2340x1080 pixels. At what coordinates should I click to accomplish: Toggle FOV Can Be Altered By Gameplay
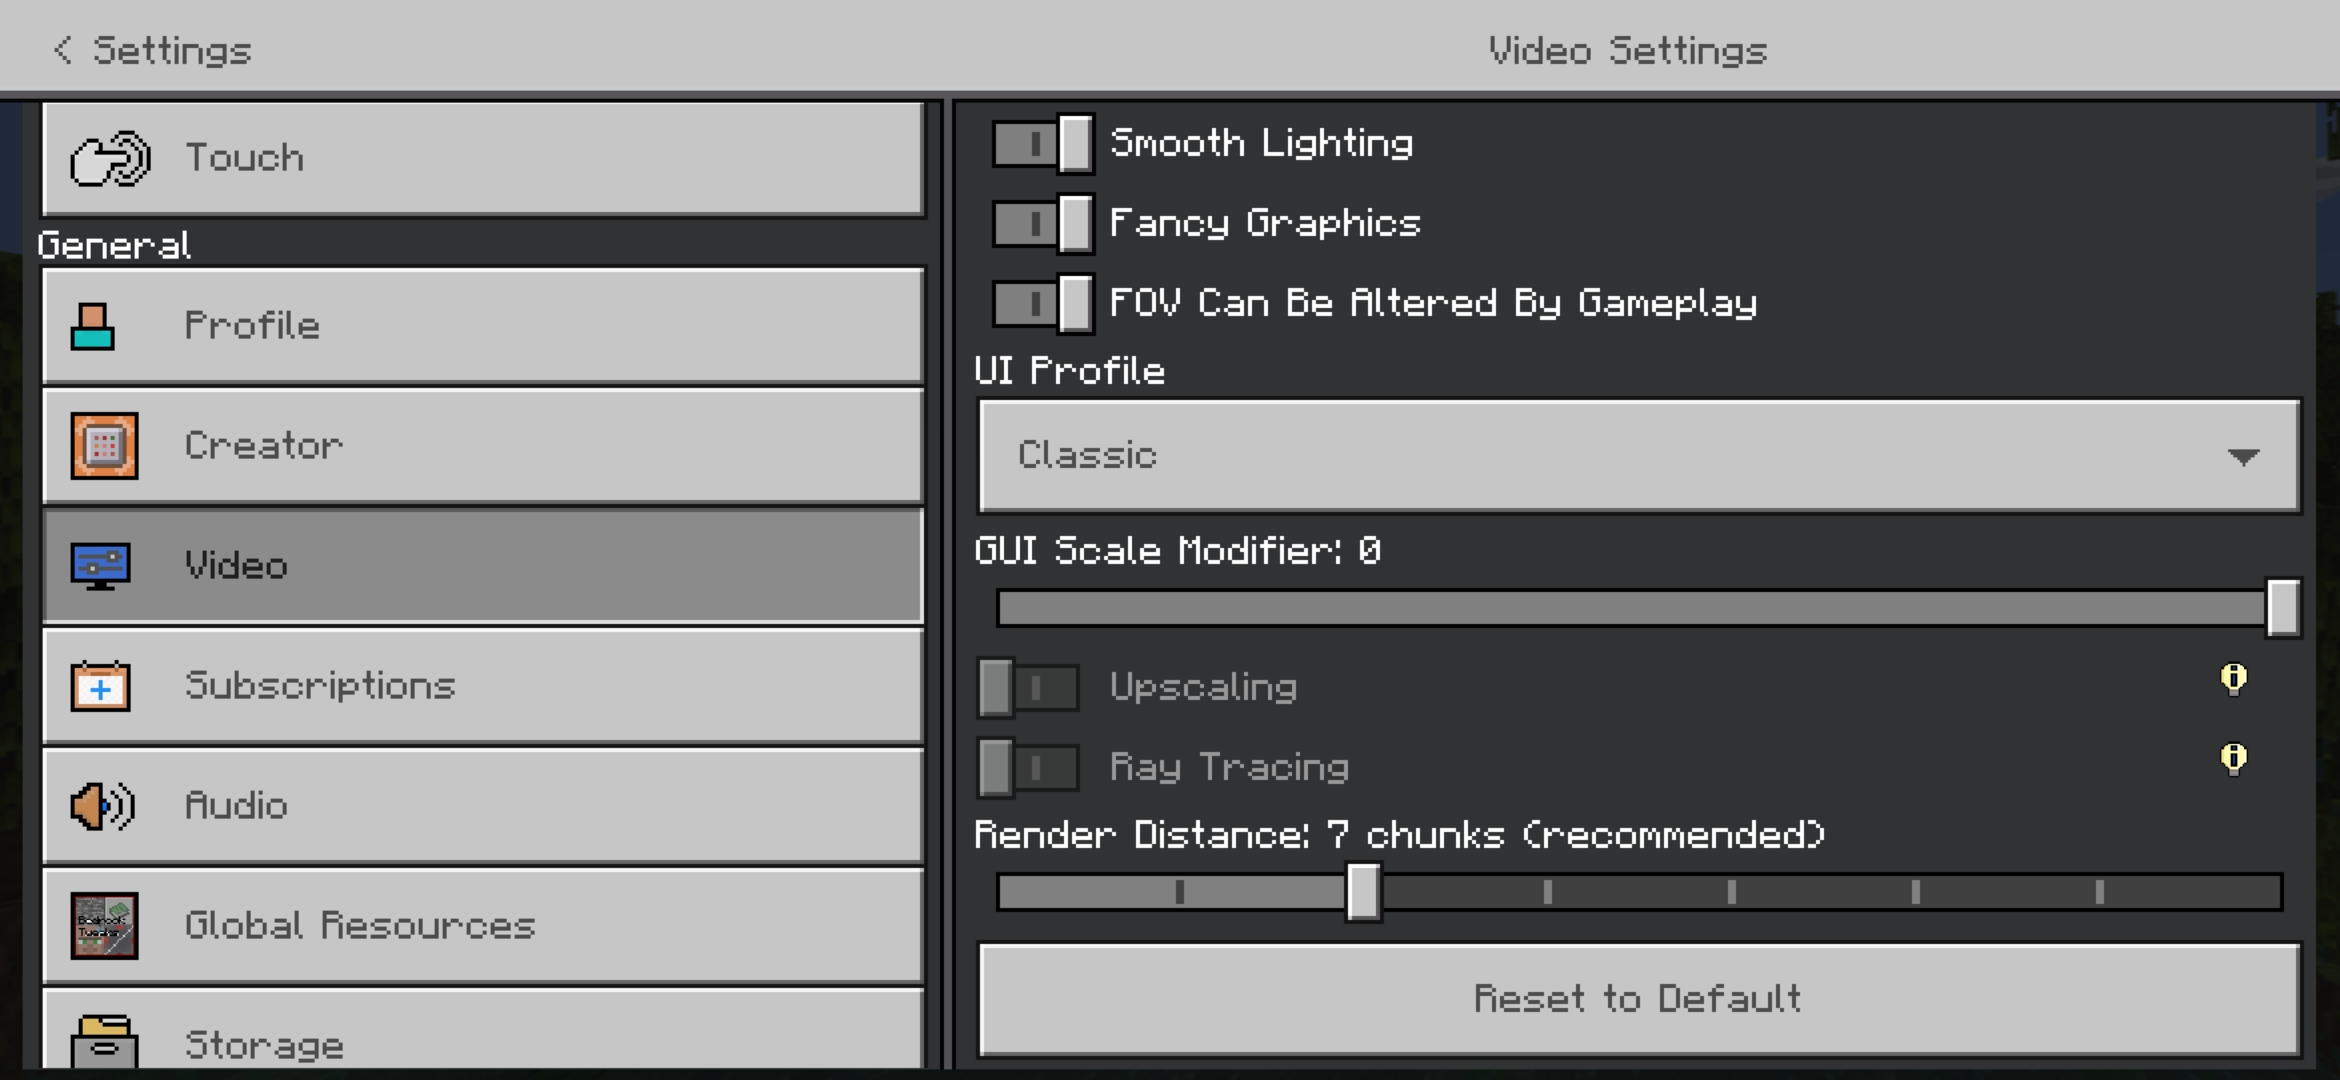pyautogui.click(x=1042, y=303)
